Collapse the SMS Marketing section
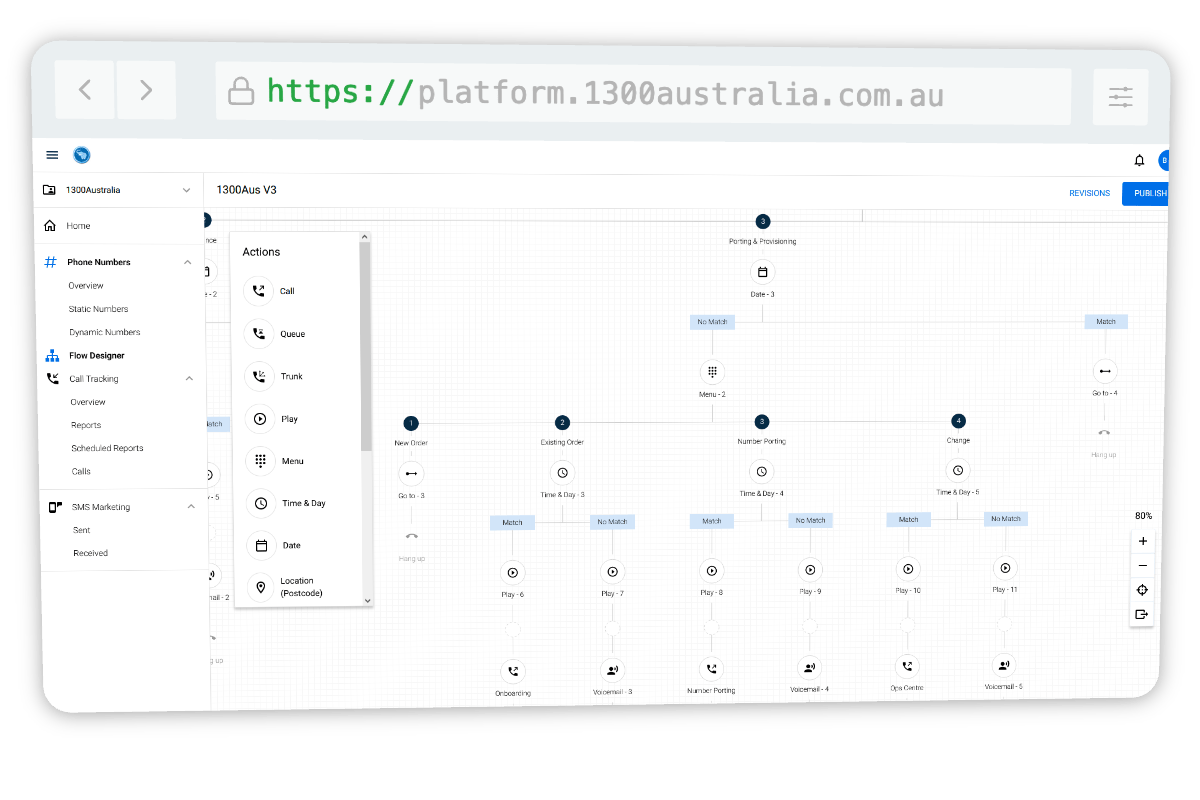This screenshot has height=800, width=1200. 191,507
